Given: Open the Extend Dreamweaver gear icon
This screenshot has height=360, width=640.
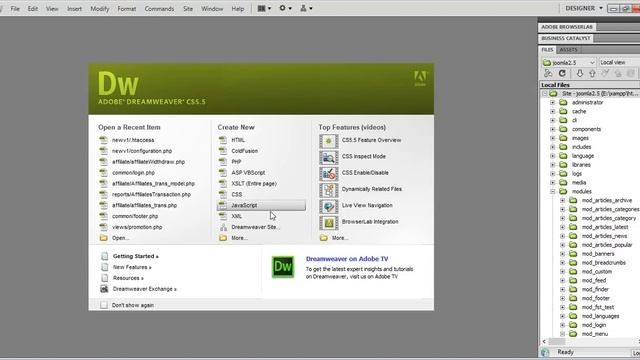Looking at the screenshot, I should point(285,8).
